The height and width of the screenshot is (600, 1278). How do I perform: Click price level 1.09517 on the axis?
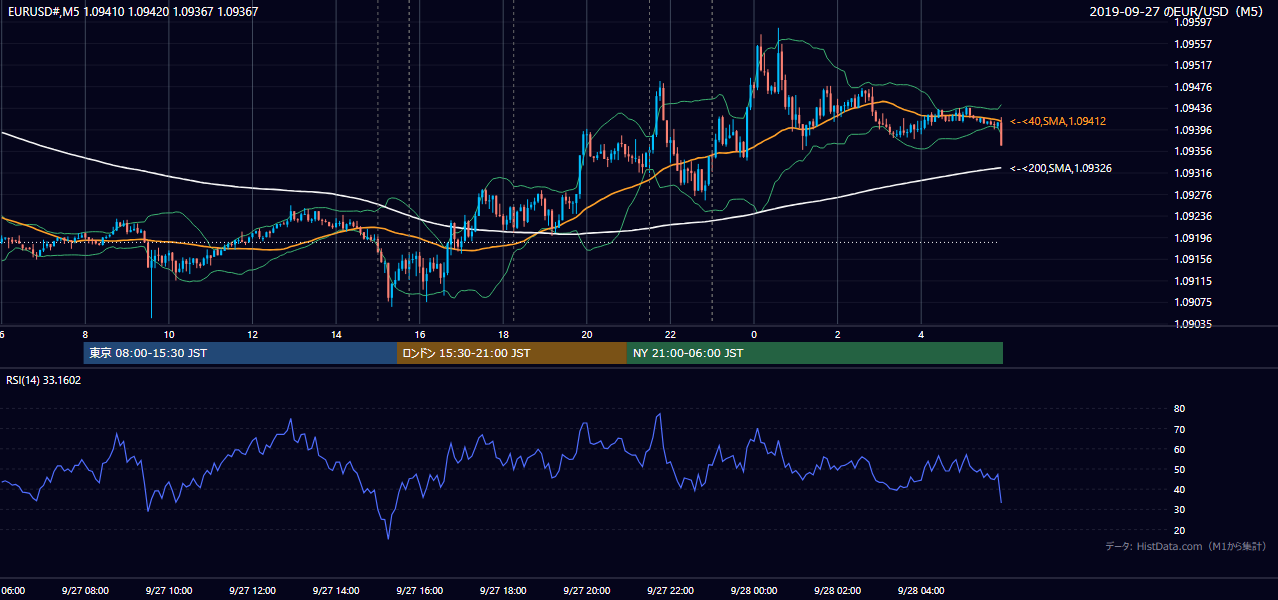coord(1193,65)
